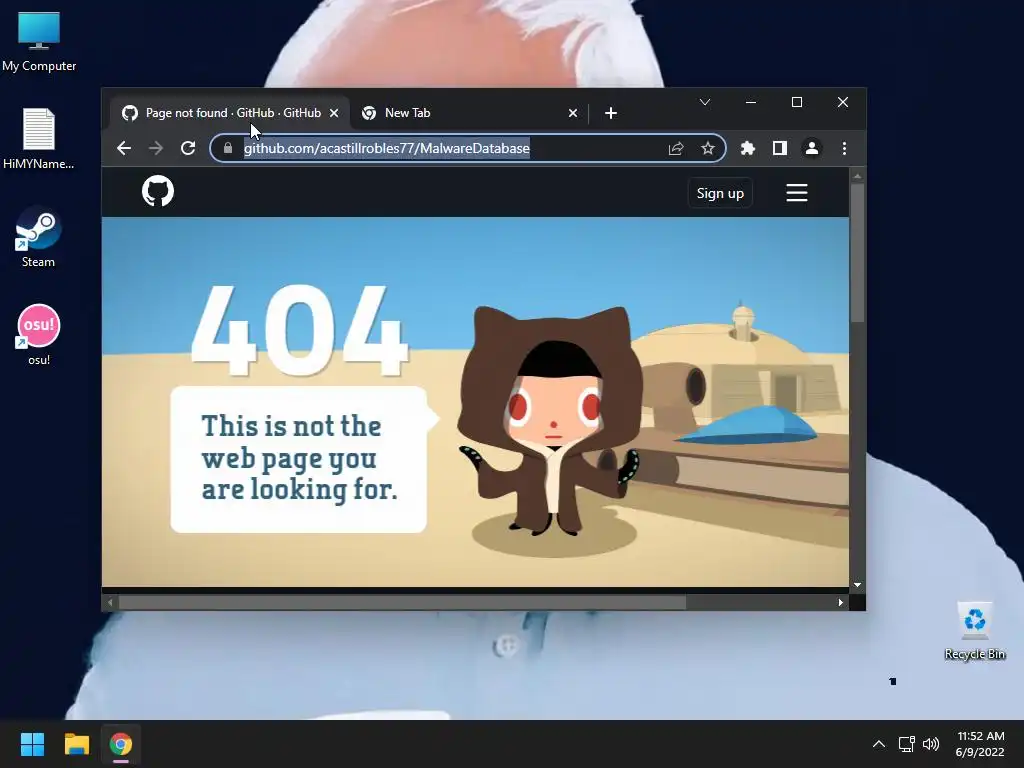Click Chrome's forward navigation arrow

155,148
